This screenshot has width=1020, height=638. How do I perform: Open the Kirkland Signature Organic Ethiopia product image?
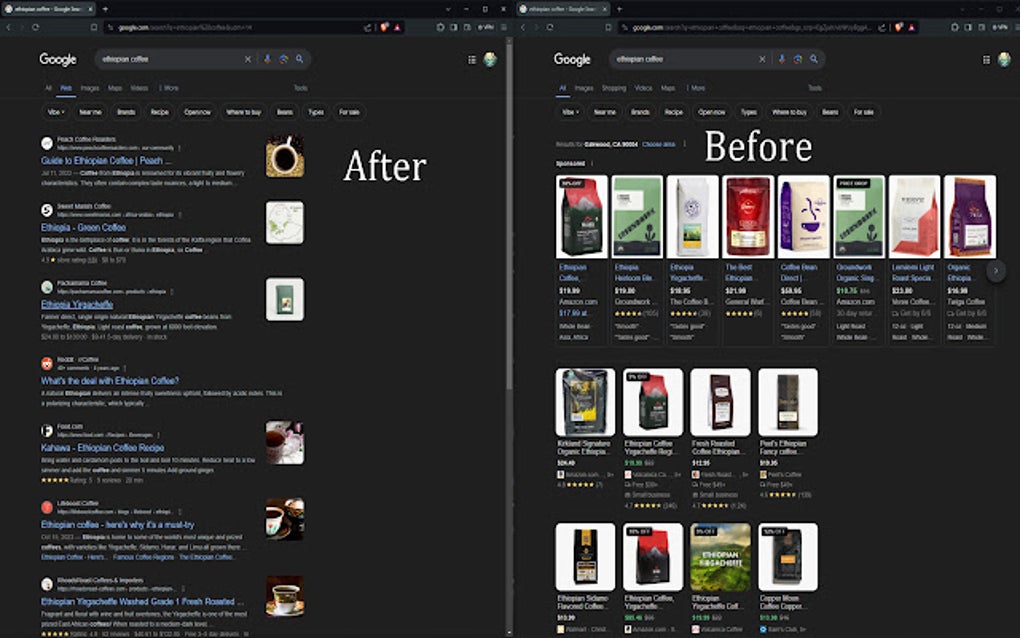(x=585, y=402)
